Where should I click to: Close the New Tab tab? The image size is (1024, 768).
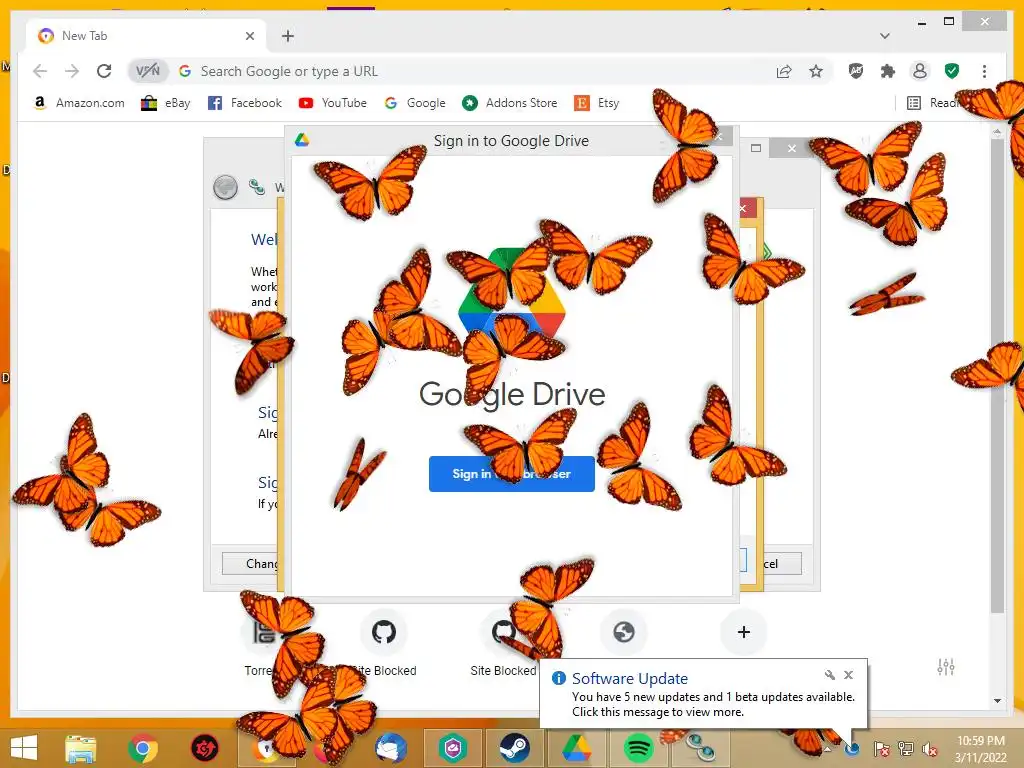coord(249,36)
